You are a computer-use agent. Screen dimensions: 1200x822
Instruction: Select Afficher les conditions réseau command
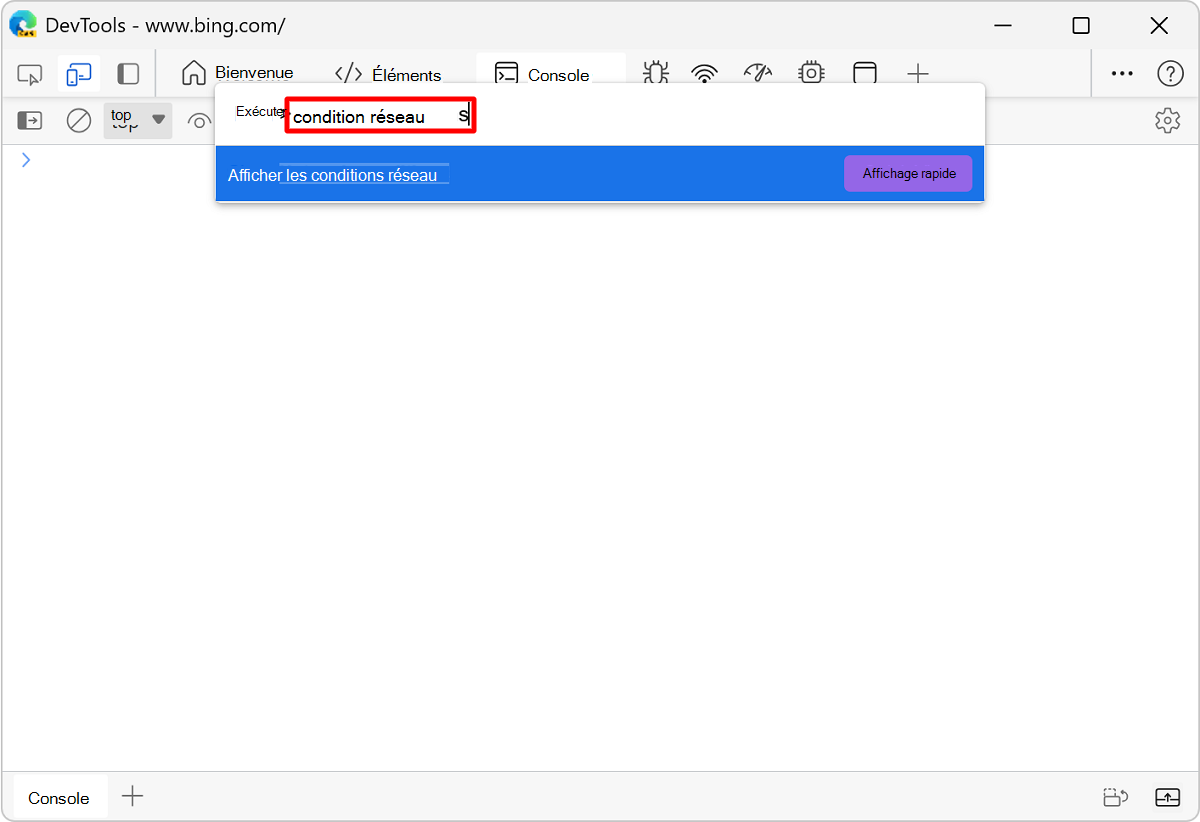(x=600, y=174)
